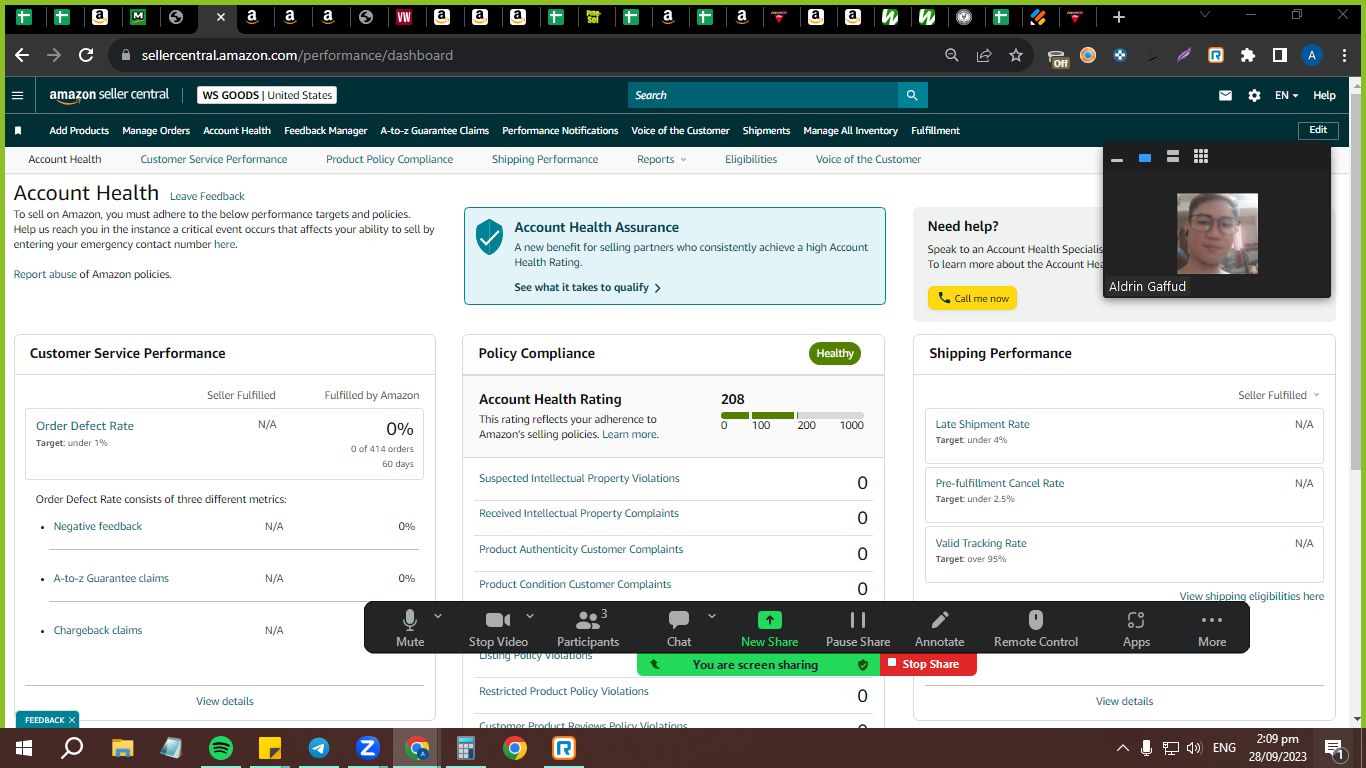Click the Seller Central search magnifier button
The image size is (1366, 768).
coord(912,95)
